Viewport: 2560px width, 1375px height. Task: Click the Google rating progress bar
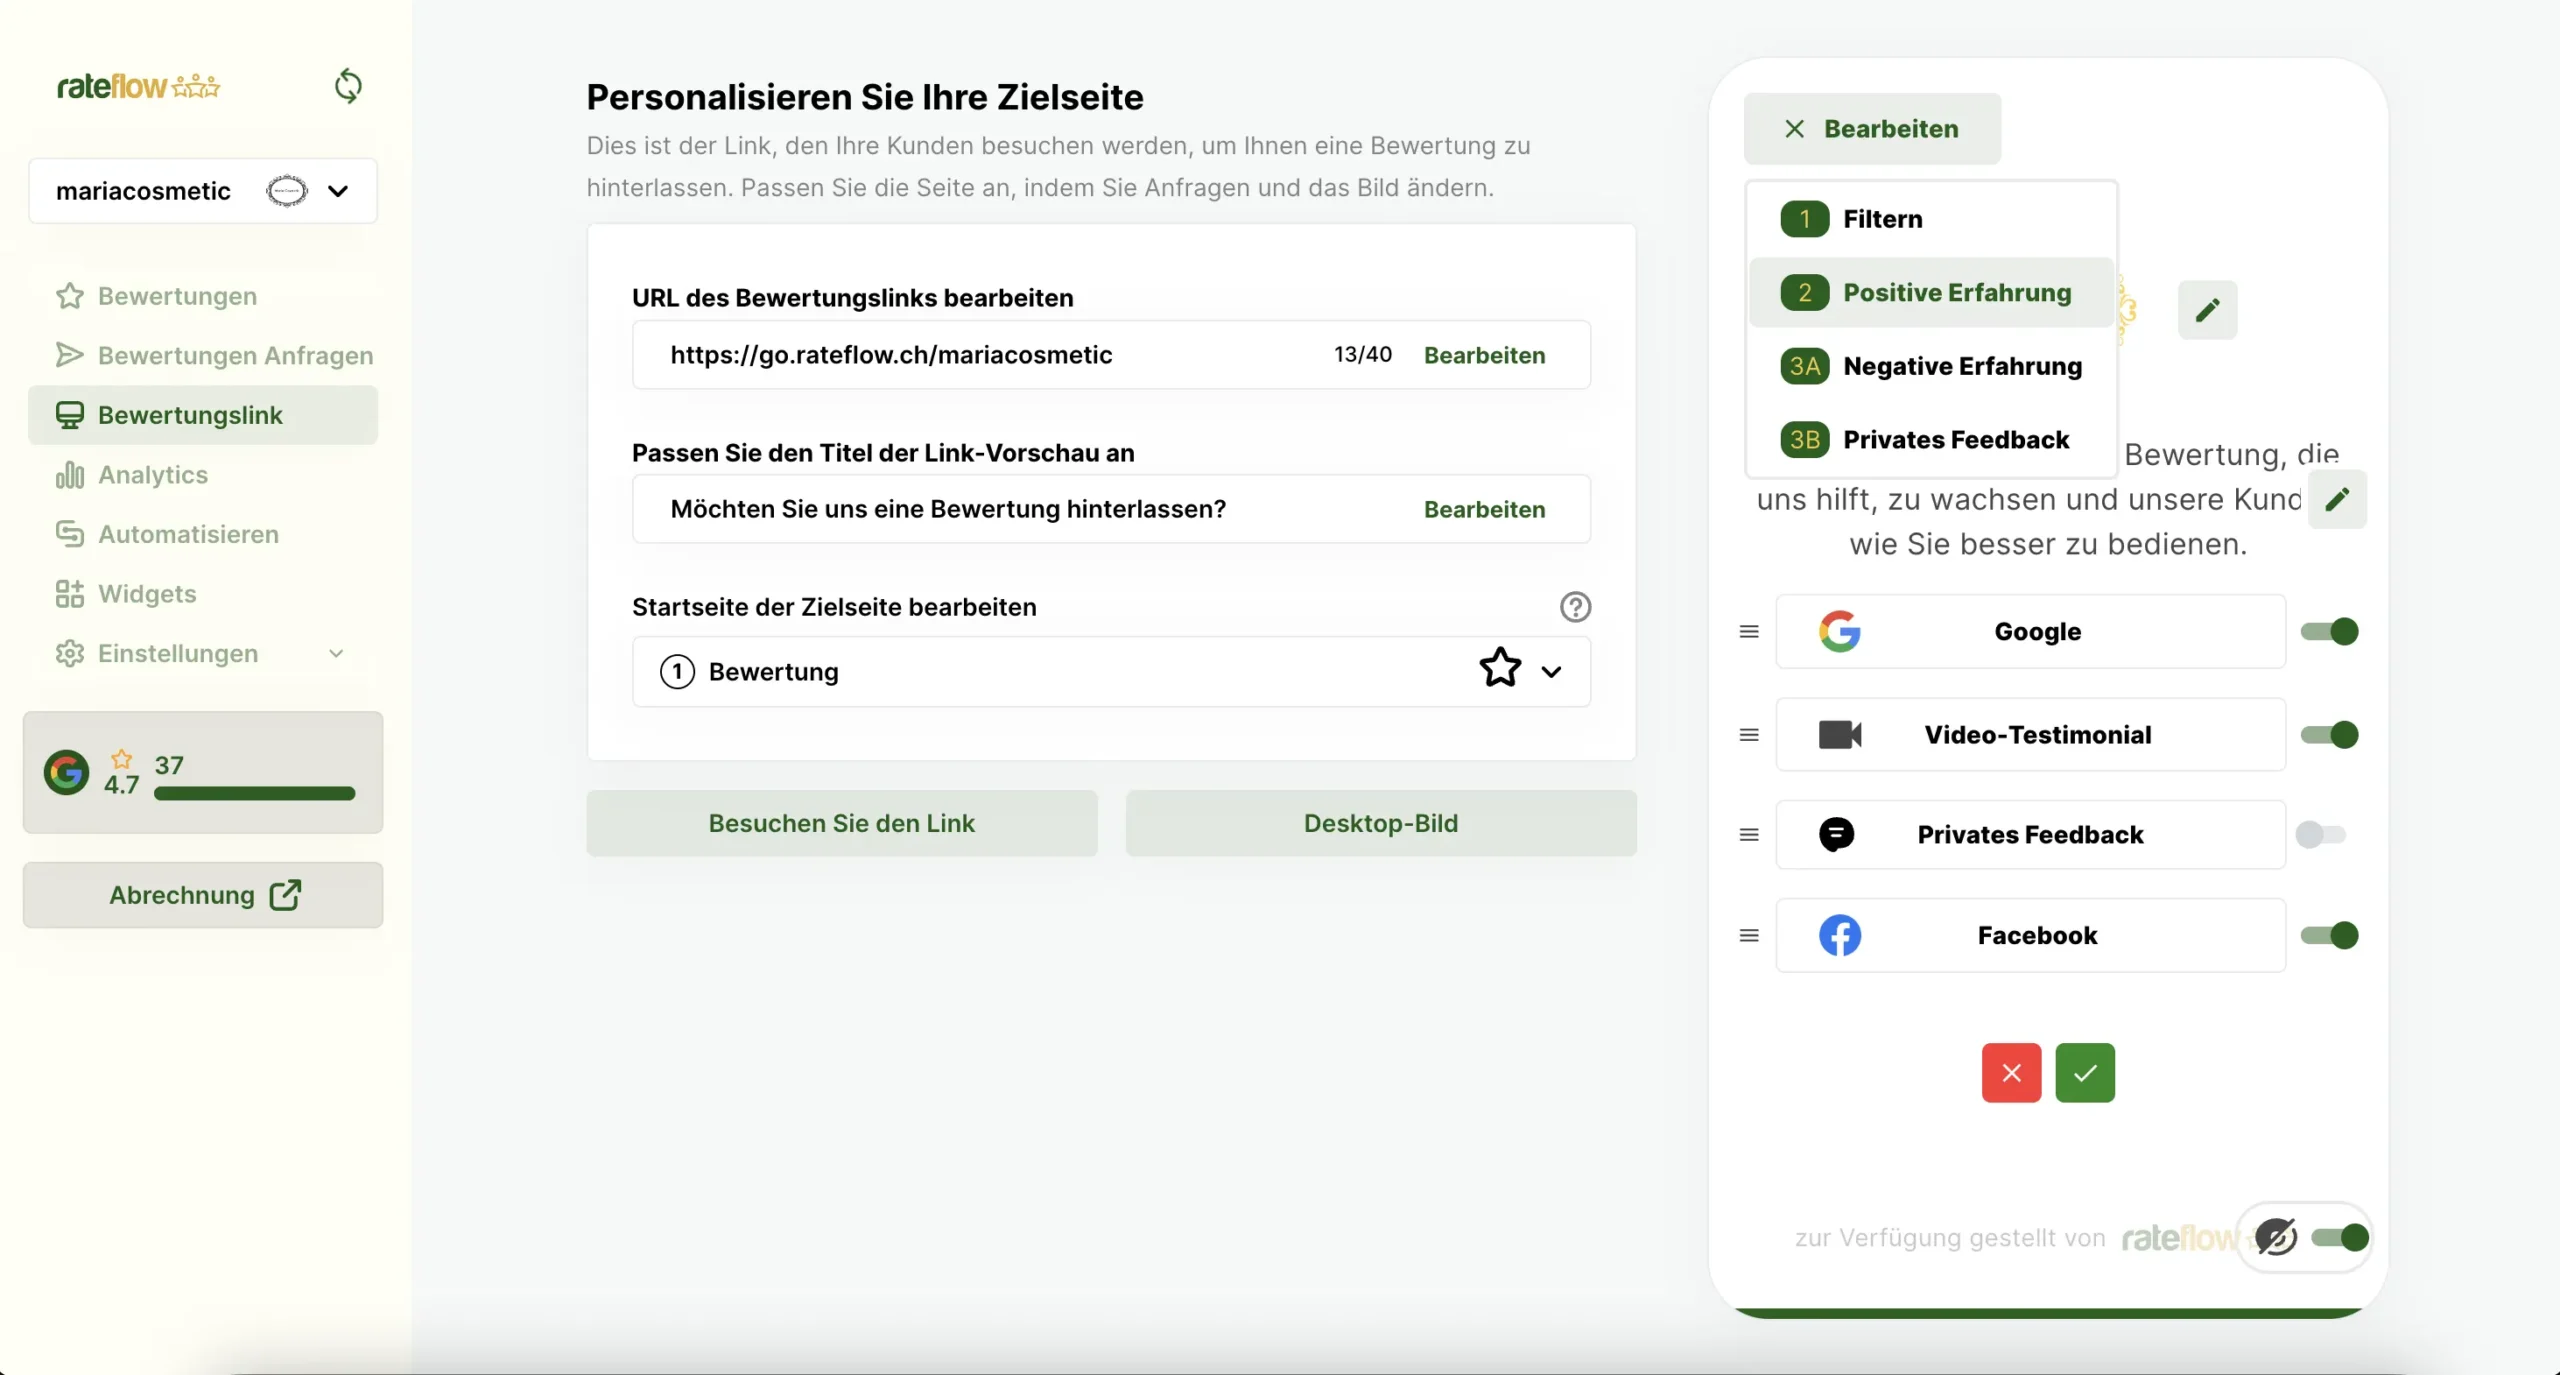pyautogui.click(x=254, y=794)
